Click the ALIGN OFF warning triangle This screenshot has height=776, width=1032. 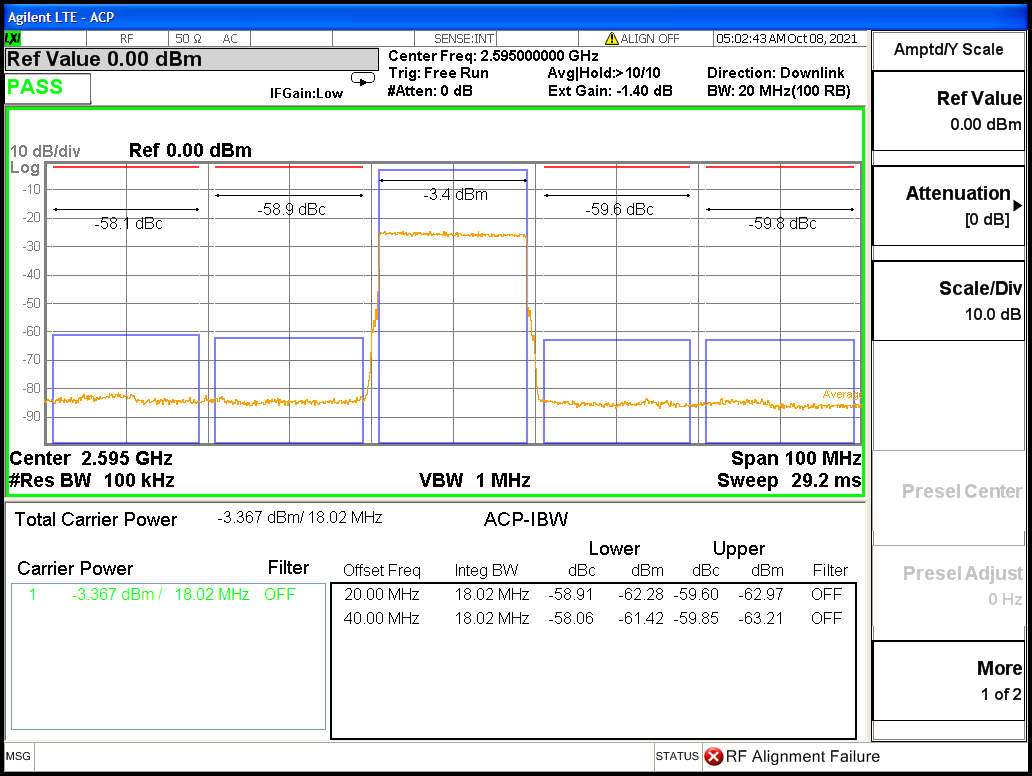coord(611,39)
